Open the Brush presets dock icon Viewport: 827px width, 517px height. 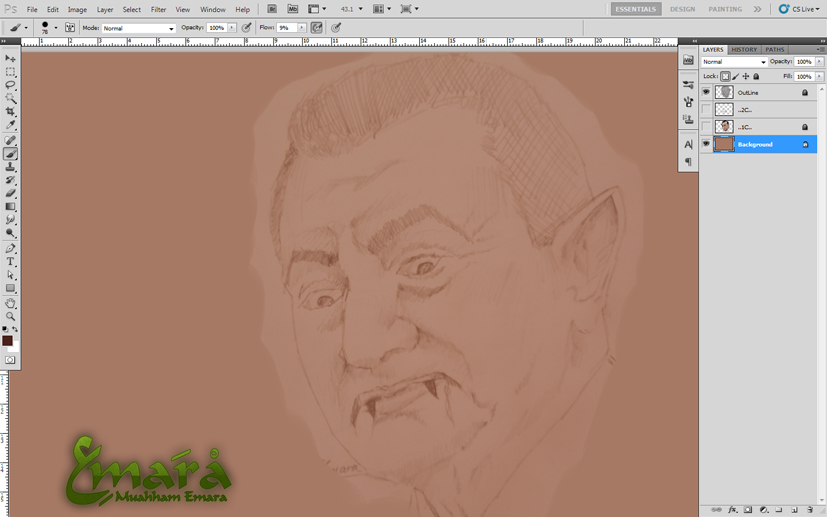(688, 84)
